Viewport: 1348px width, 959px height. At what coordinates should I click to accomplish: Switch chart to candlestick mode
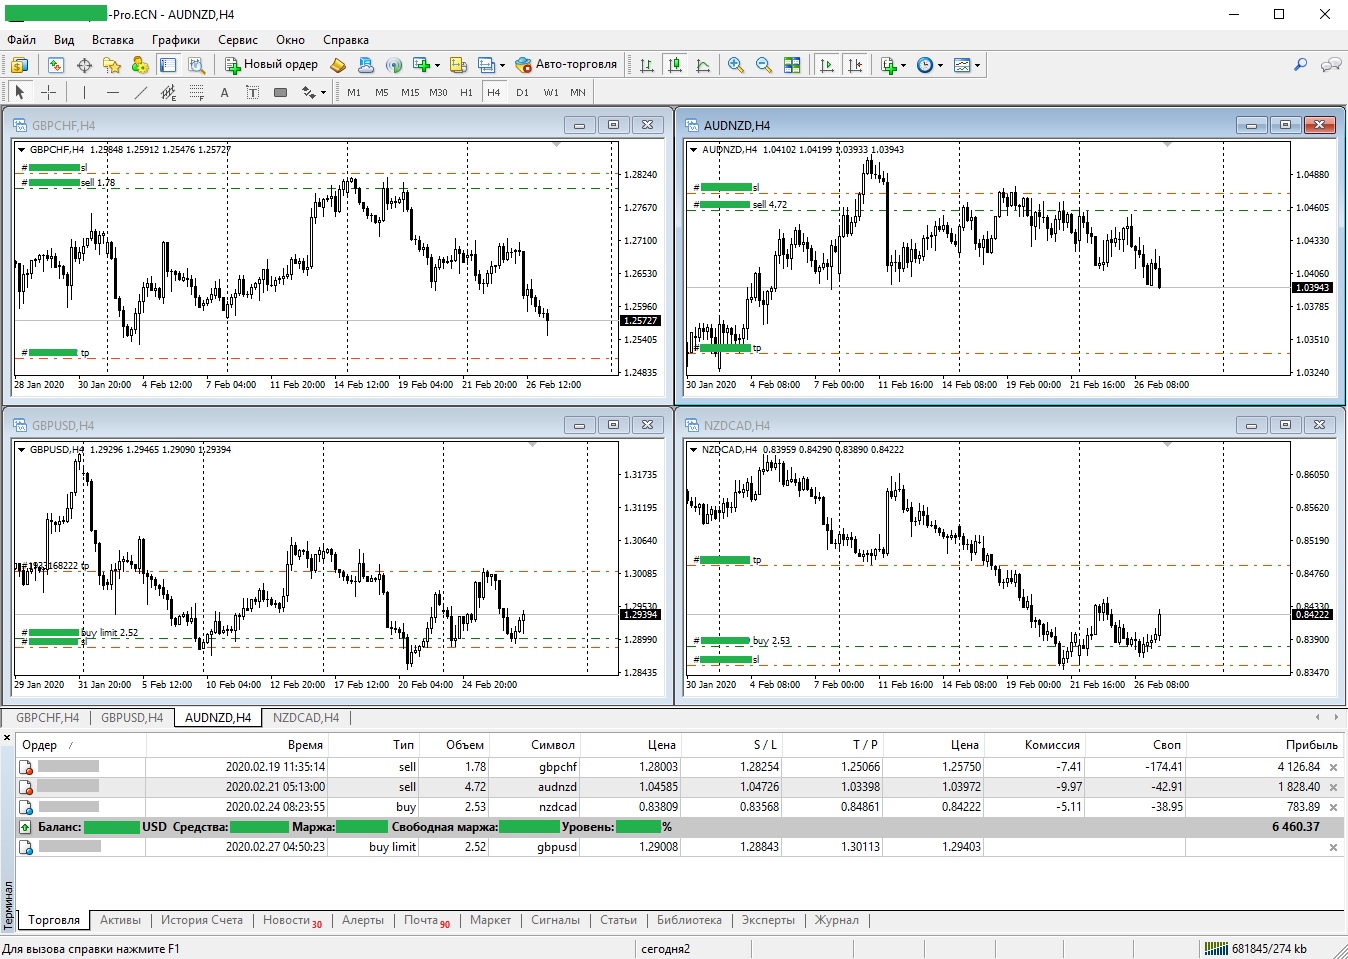675,65
